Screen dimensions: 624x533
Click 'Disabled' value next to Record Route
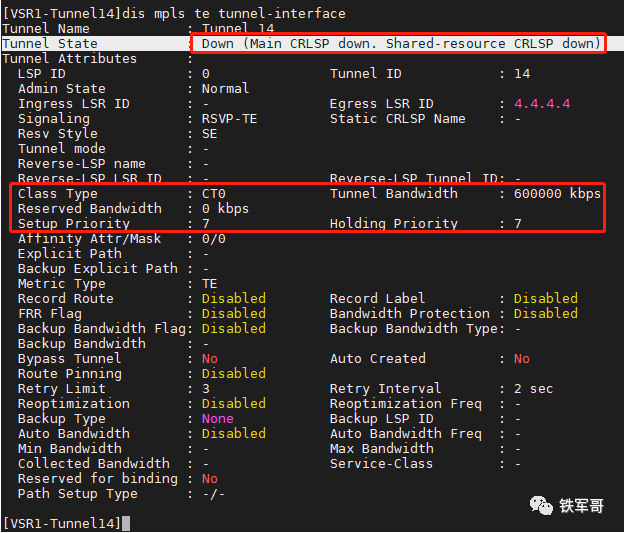[x=234, y=299]
